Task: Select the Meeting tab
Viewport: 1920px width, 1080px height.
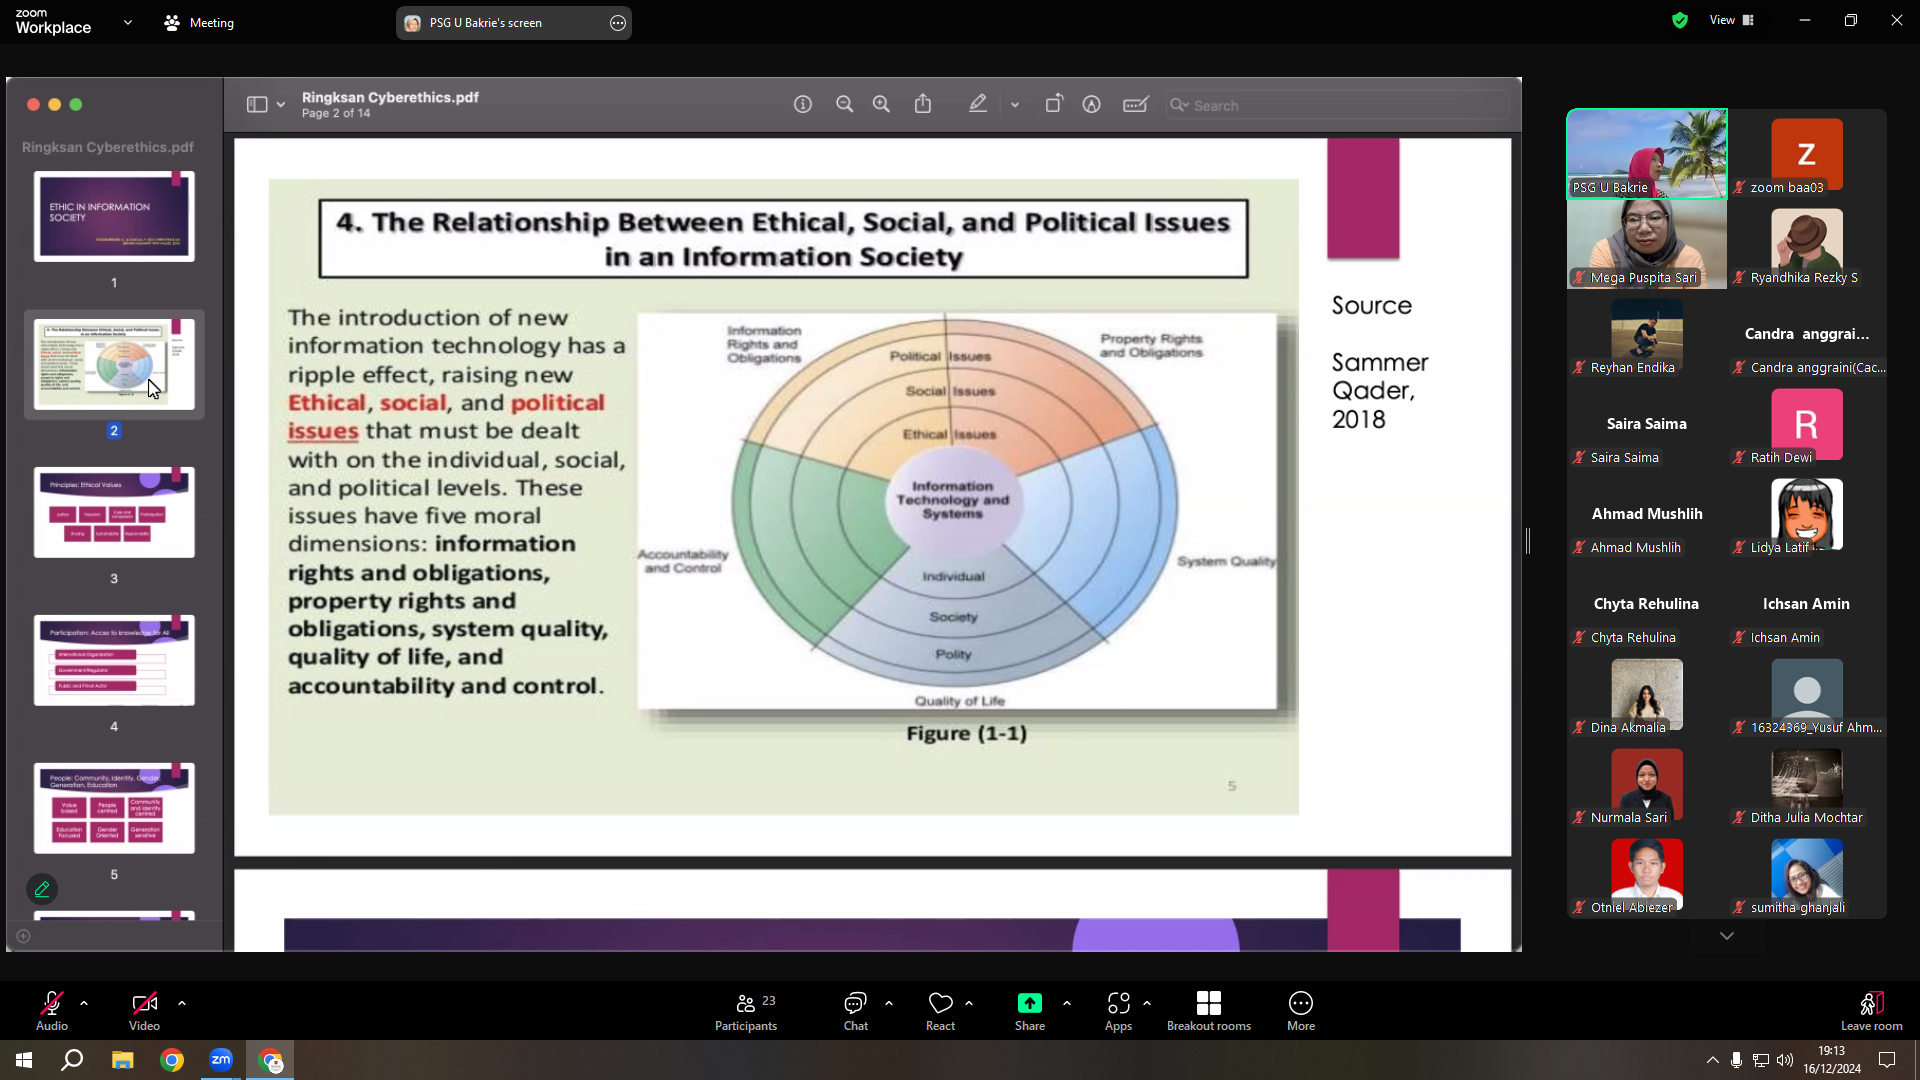Action: pos(199,22)
